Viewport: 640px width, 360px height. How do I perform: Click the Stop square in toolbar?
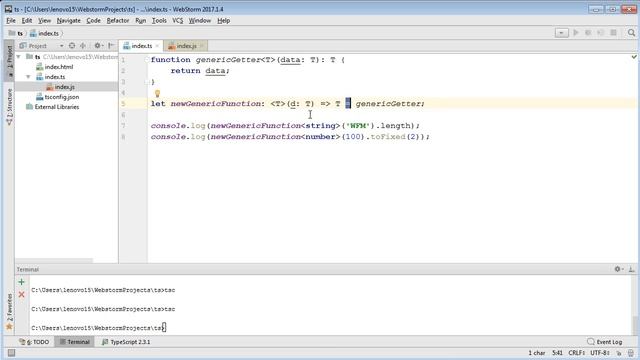[x=613, y=33]
